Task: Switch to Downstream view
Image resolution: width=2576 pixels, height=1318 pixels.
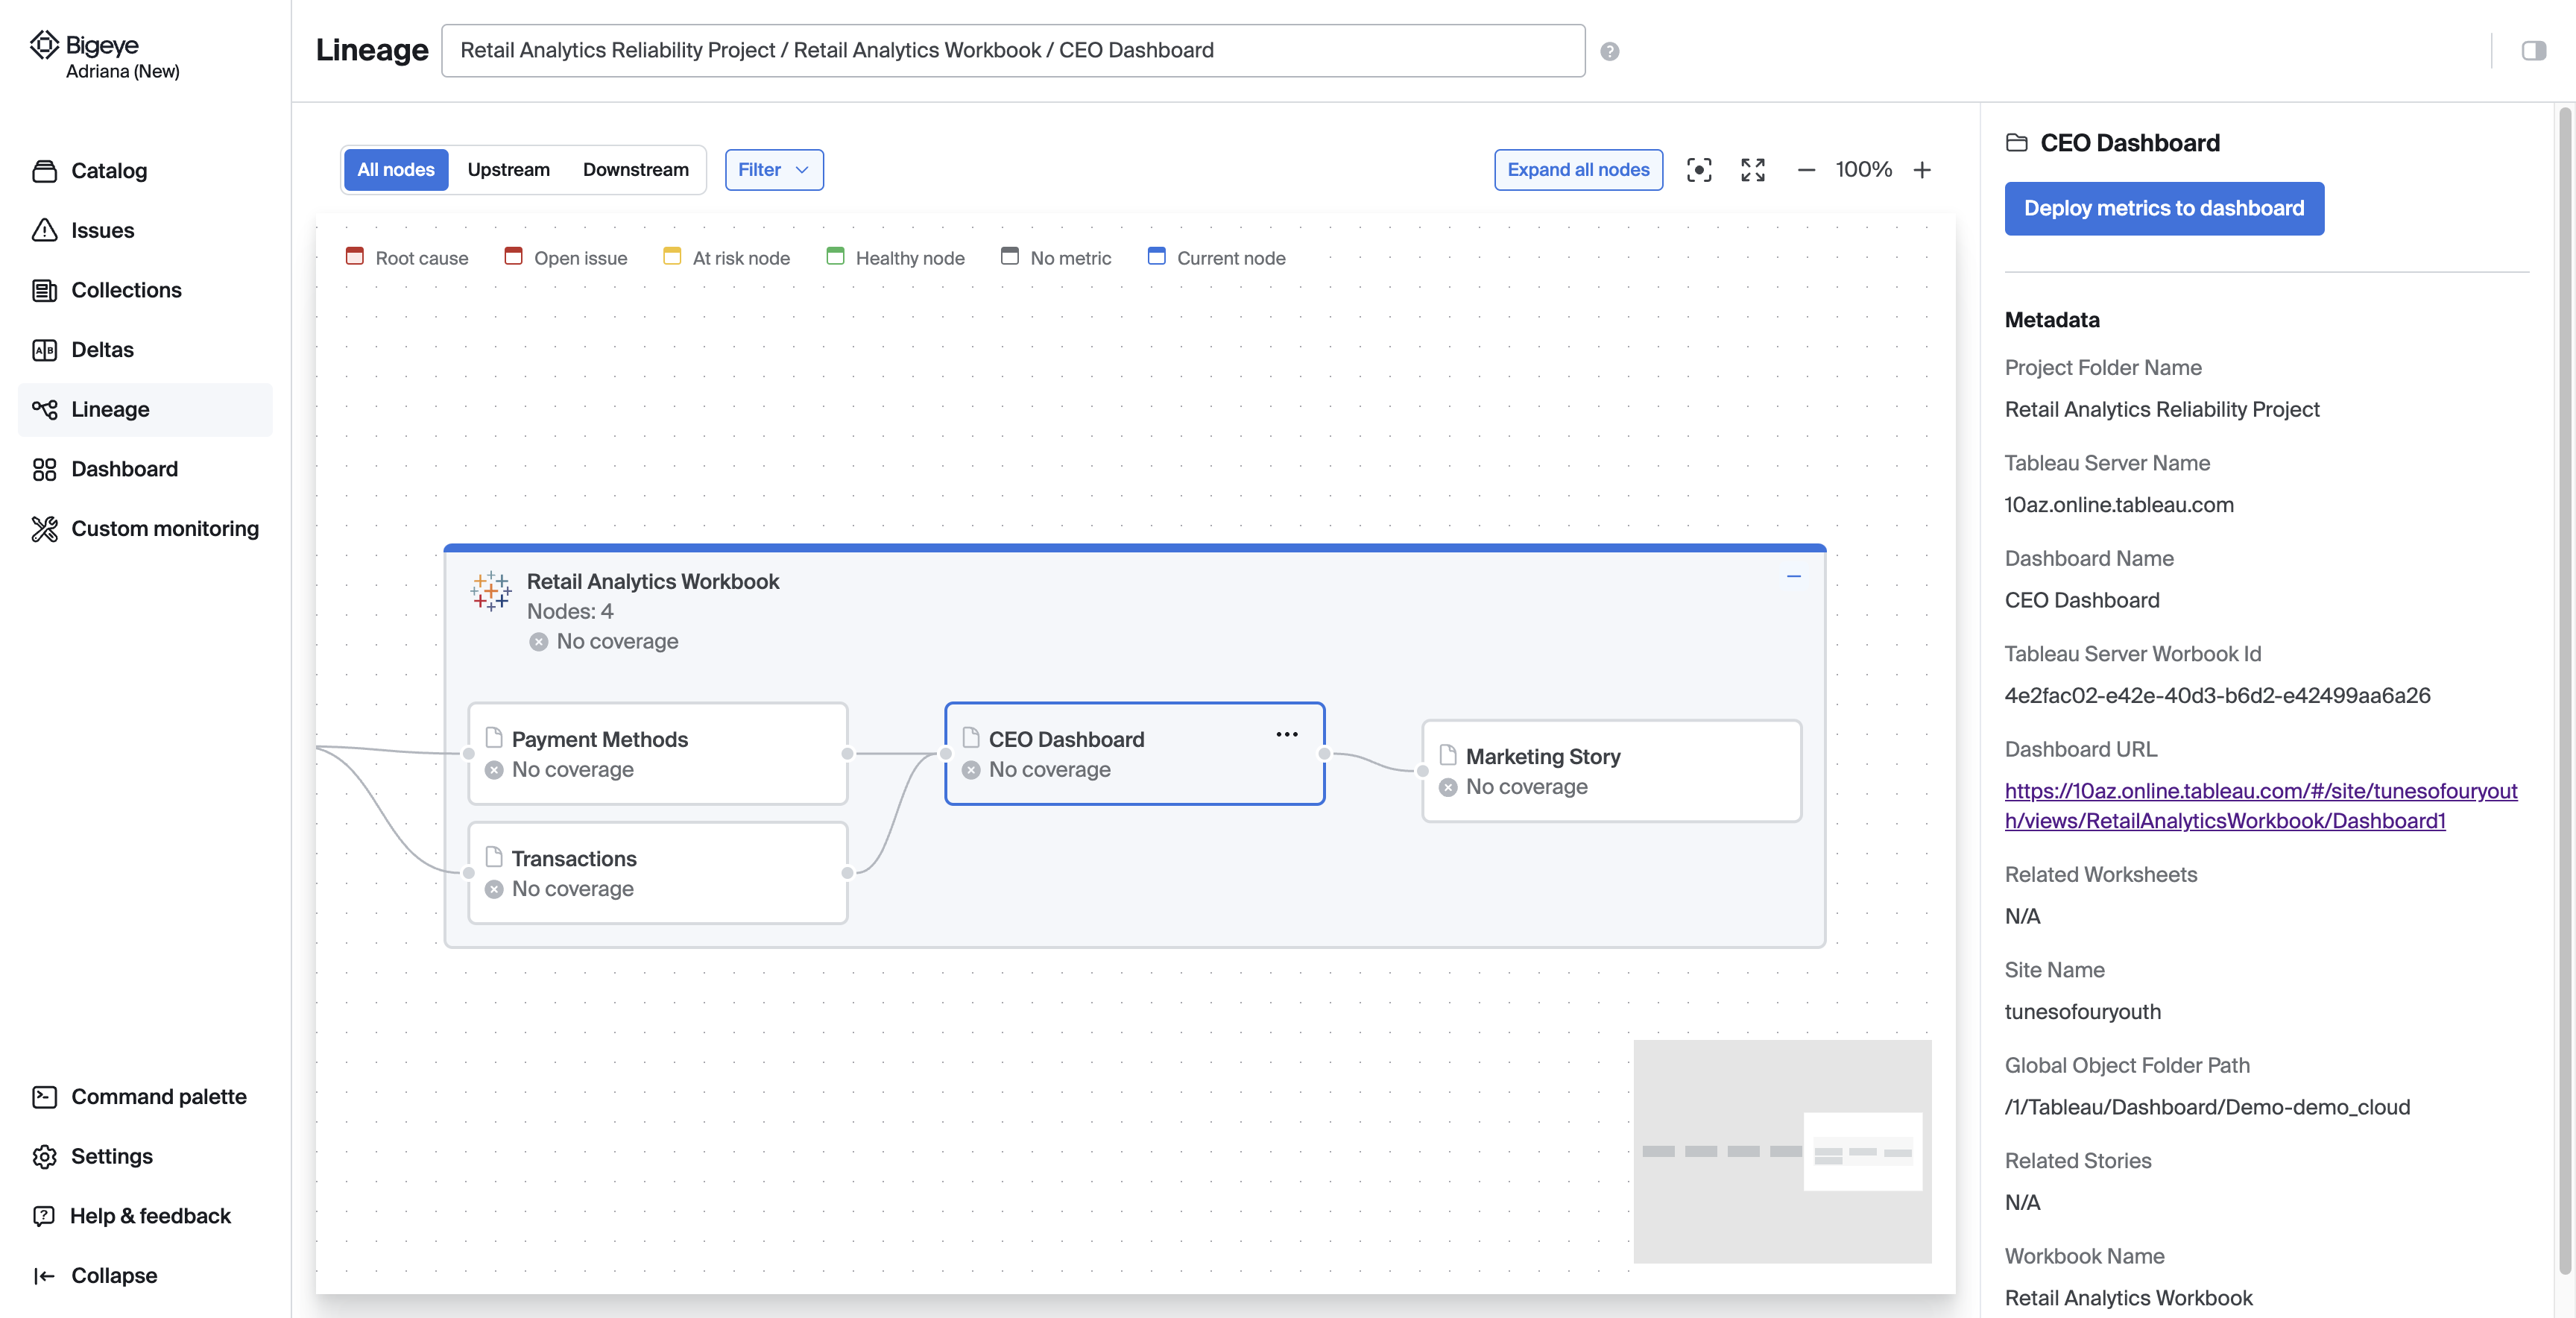Action: pyautogui.click(x=635, y=170)
